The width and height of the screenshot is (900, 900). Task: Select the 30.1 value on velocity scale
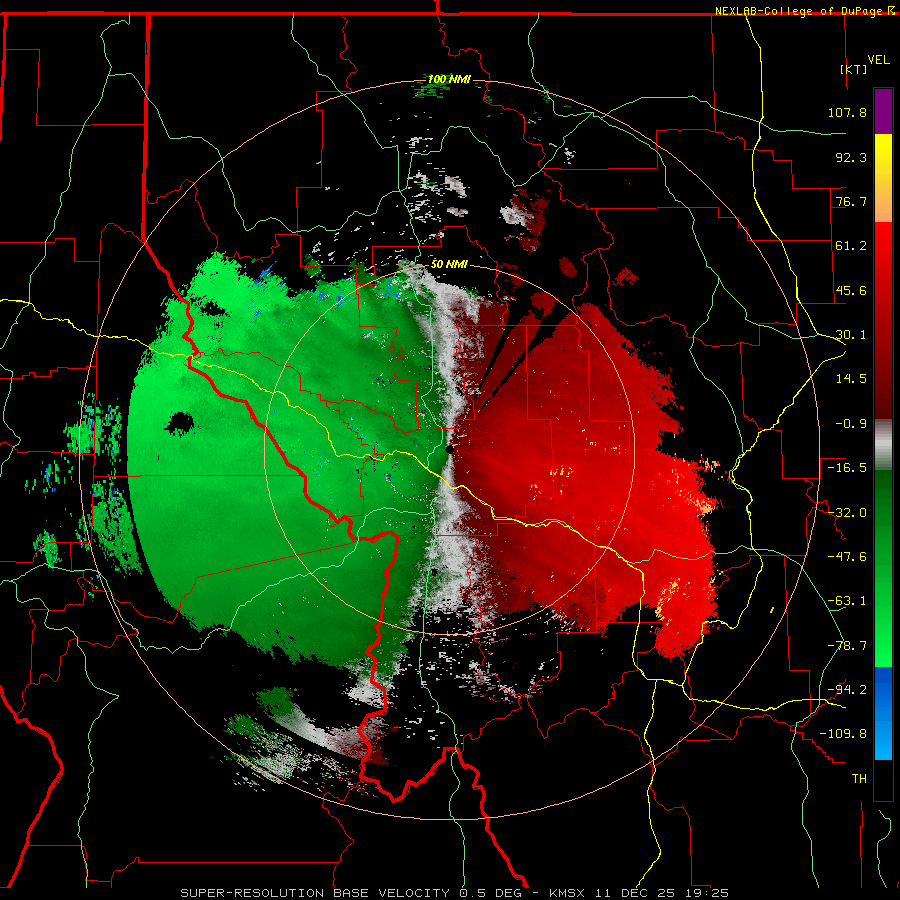tap(851, 335)
